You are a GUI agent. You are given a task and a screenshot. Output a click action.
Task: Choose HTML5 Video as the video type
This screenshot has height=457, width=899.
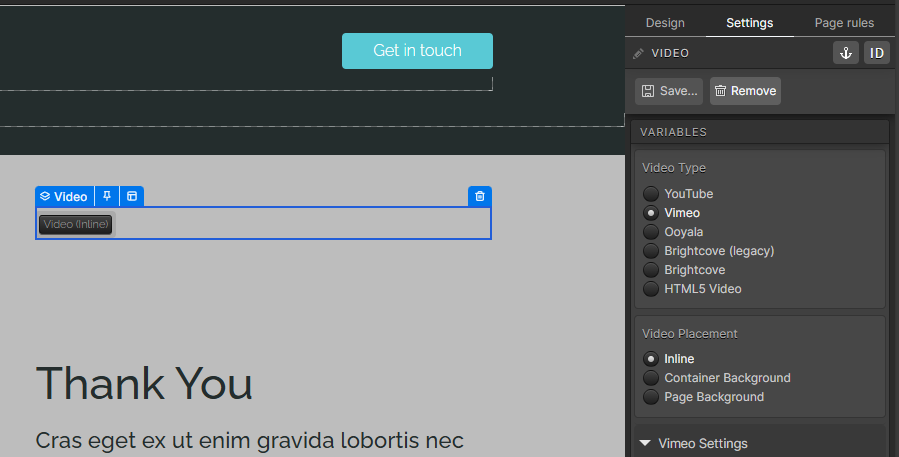651,289
